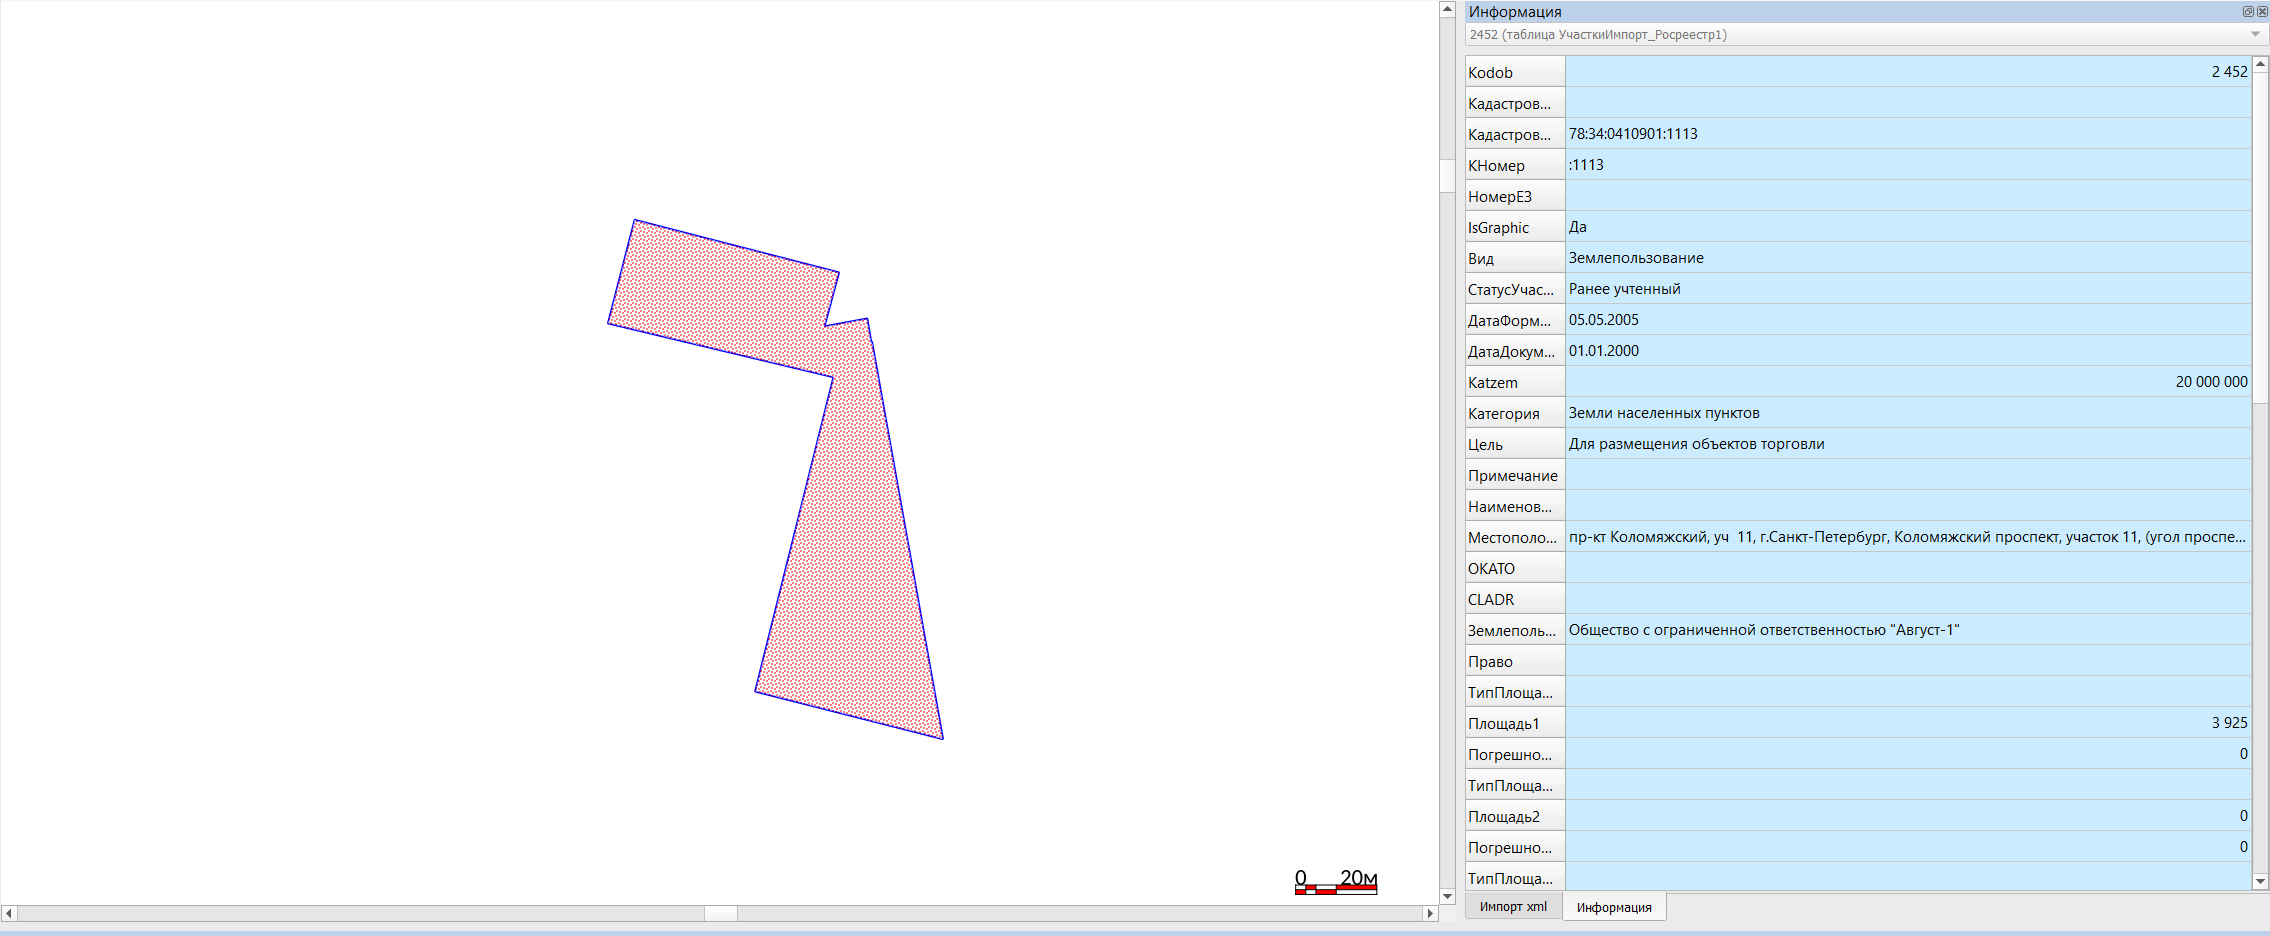Close the Информация panel
This screenshot has width=2270, height=936.
[x=2262, y=11]
